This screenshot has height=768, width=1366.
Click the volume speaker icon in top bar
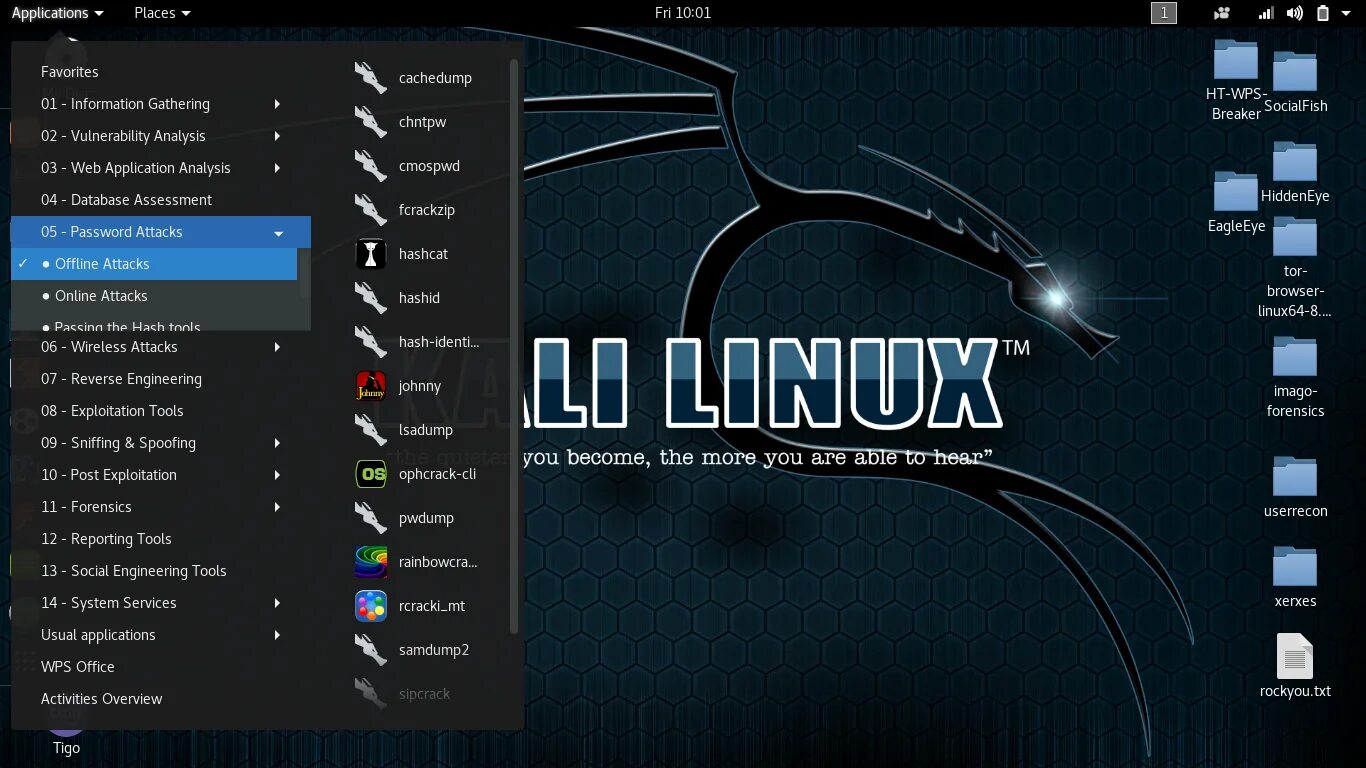click(x=1295, y=13)
